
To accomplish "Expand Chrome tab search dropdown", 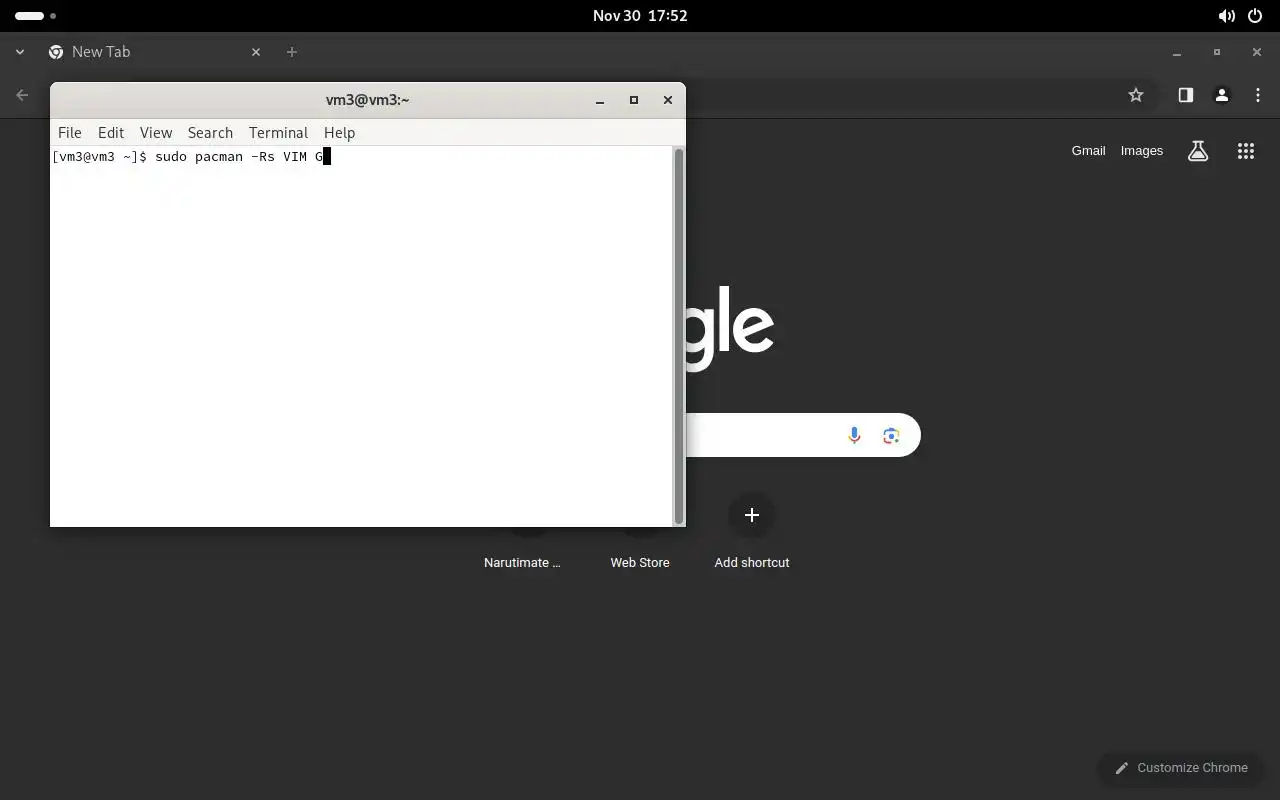I will [x=20, y=52].
